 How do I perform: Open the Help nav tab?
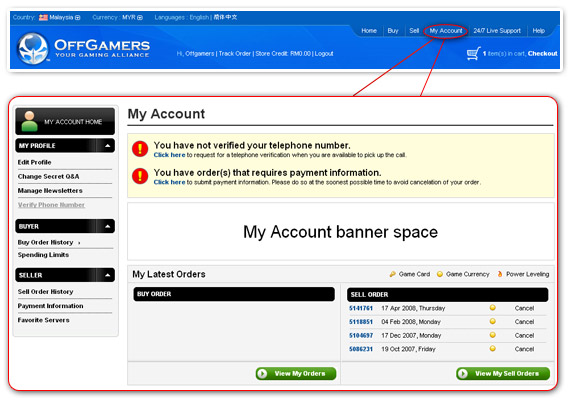539,31
